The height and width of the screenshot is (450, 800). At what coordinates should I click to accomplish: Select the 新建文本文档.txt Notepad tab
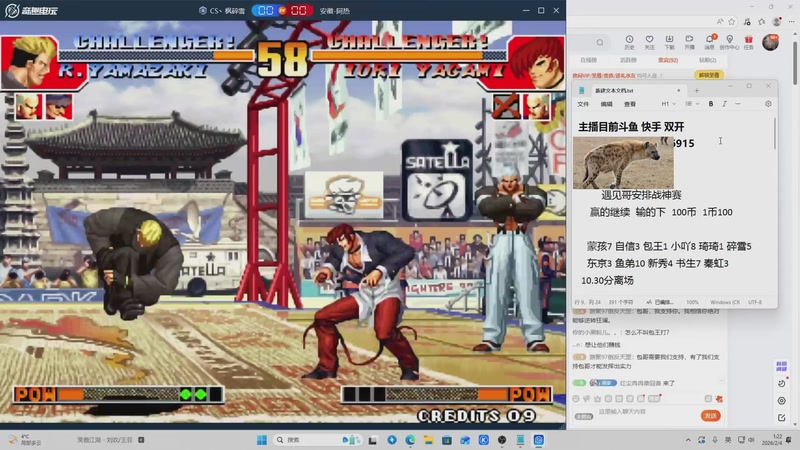click(631, 90)
